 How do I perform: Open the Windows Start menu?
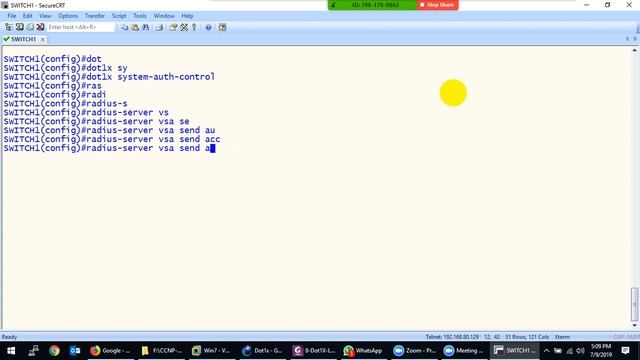(11, 351)
